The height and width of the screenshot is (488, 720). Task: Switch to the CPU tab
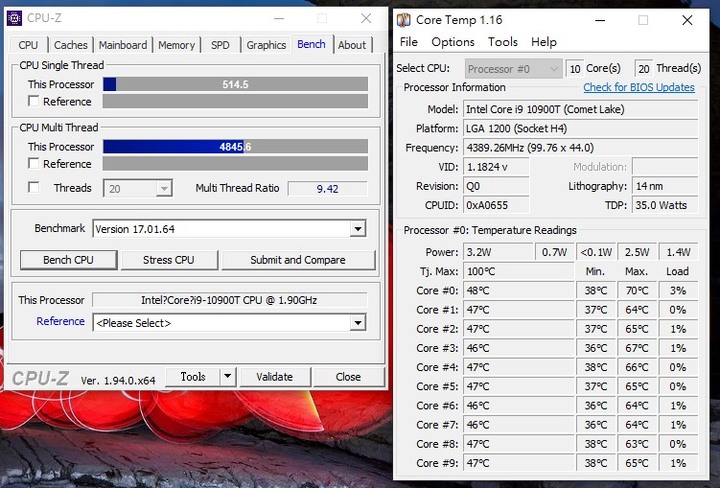[28, 45]
